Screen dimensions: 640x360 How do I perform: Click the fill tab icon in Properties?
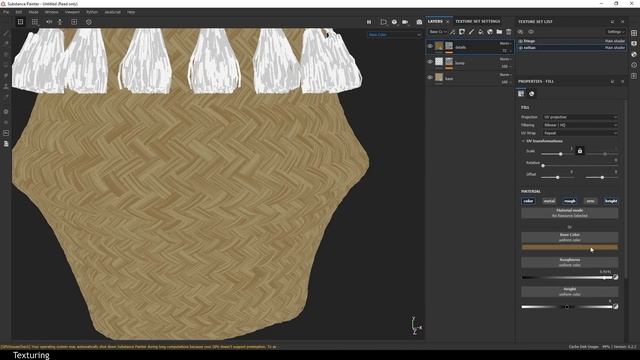[521, 93]
